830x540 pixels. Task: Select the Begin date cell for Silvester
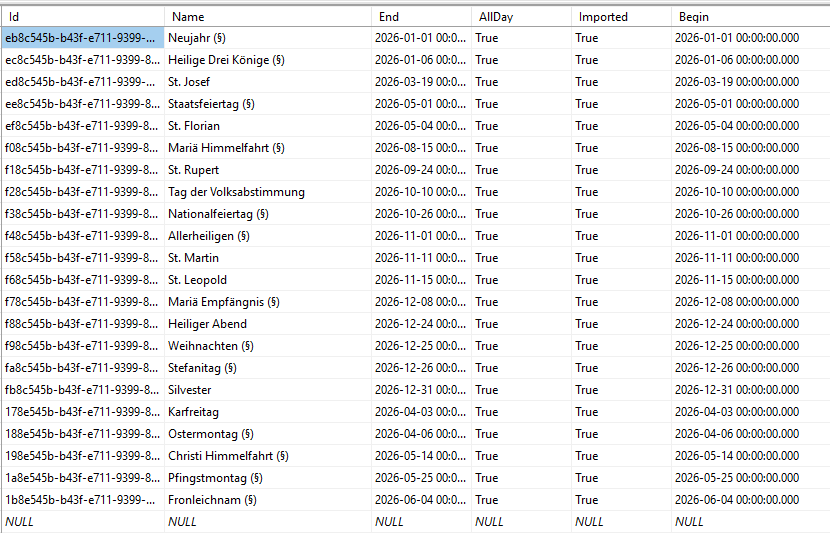pyautogui.click(x=736, y=390)
